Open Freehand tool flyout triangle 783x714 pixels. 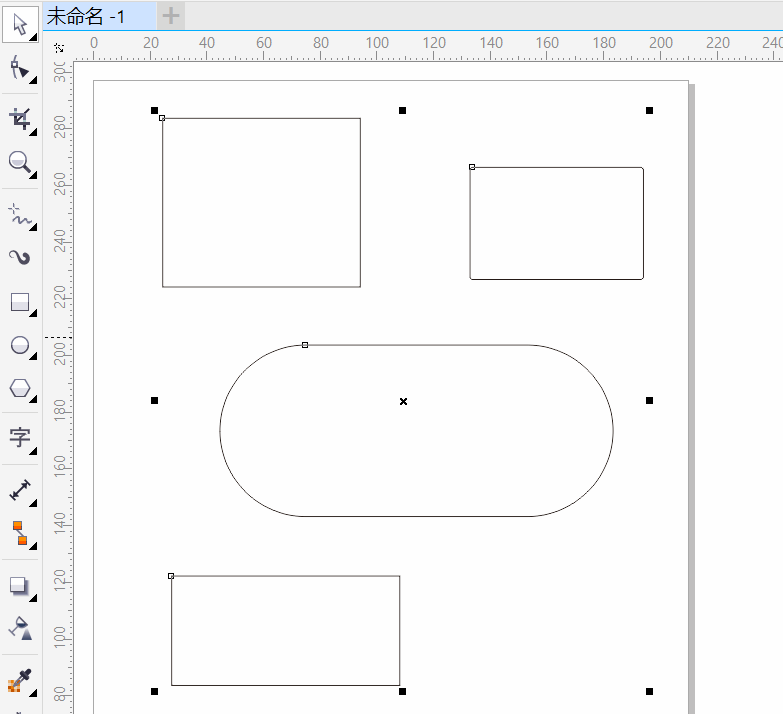coord(33,227)
